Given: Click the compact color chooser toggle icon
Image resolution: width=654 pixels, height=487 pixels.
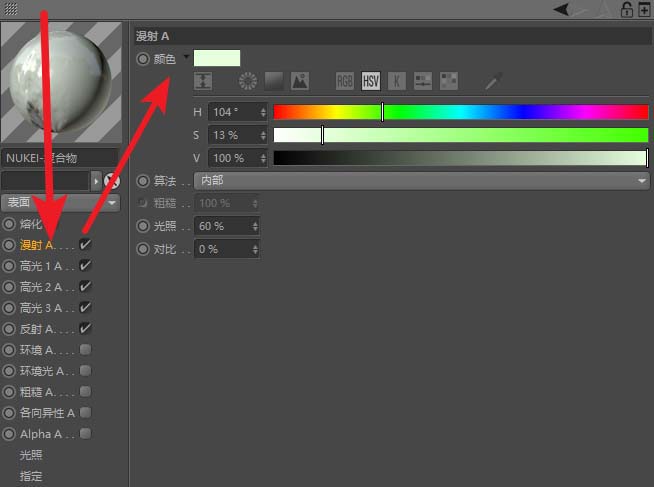Looking at the screenshot, I should click(203, 81).
